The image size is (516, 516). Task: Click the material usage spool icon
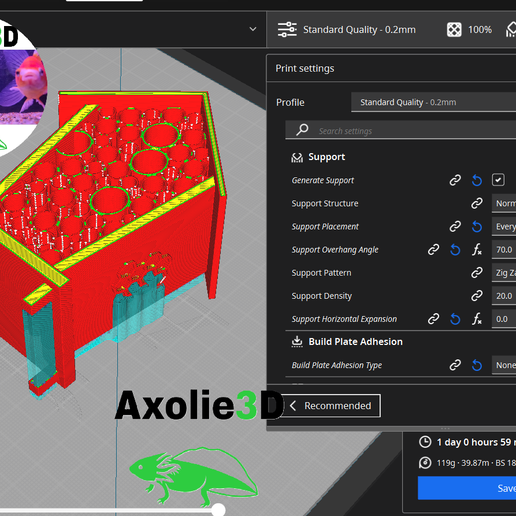425,463
